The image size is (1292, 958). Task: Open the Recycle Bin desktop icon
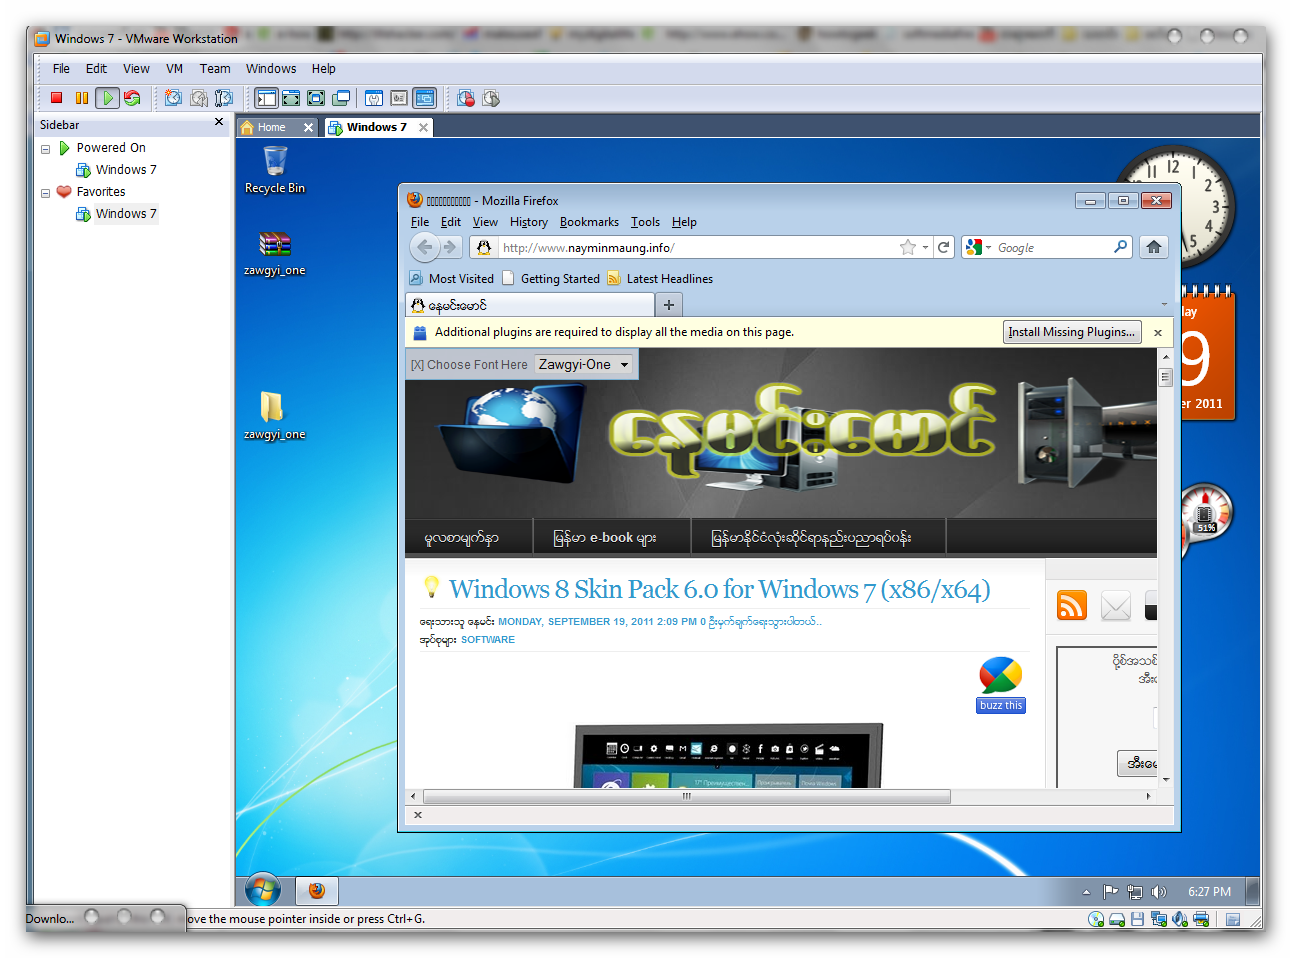pyautogui.click(x=275, y=169)
